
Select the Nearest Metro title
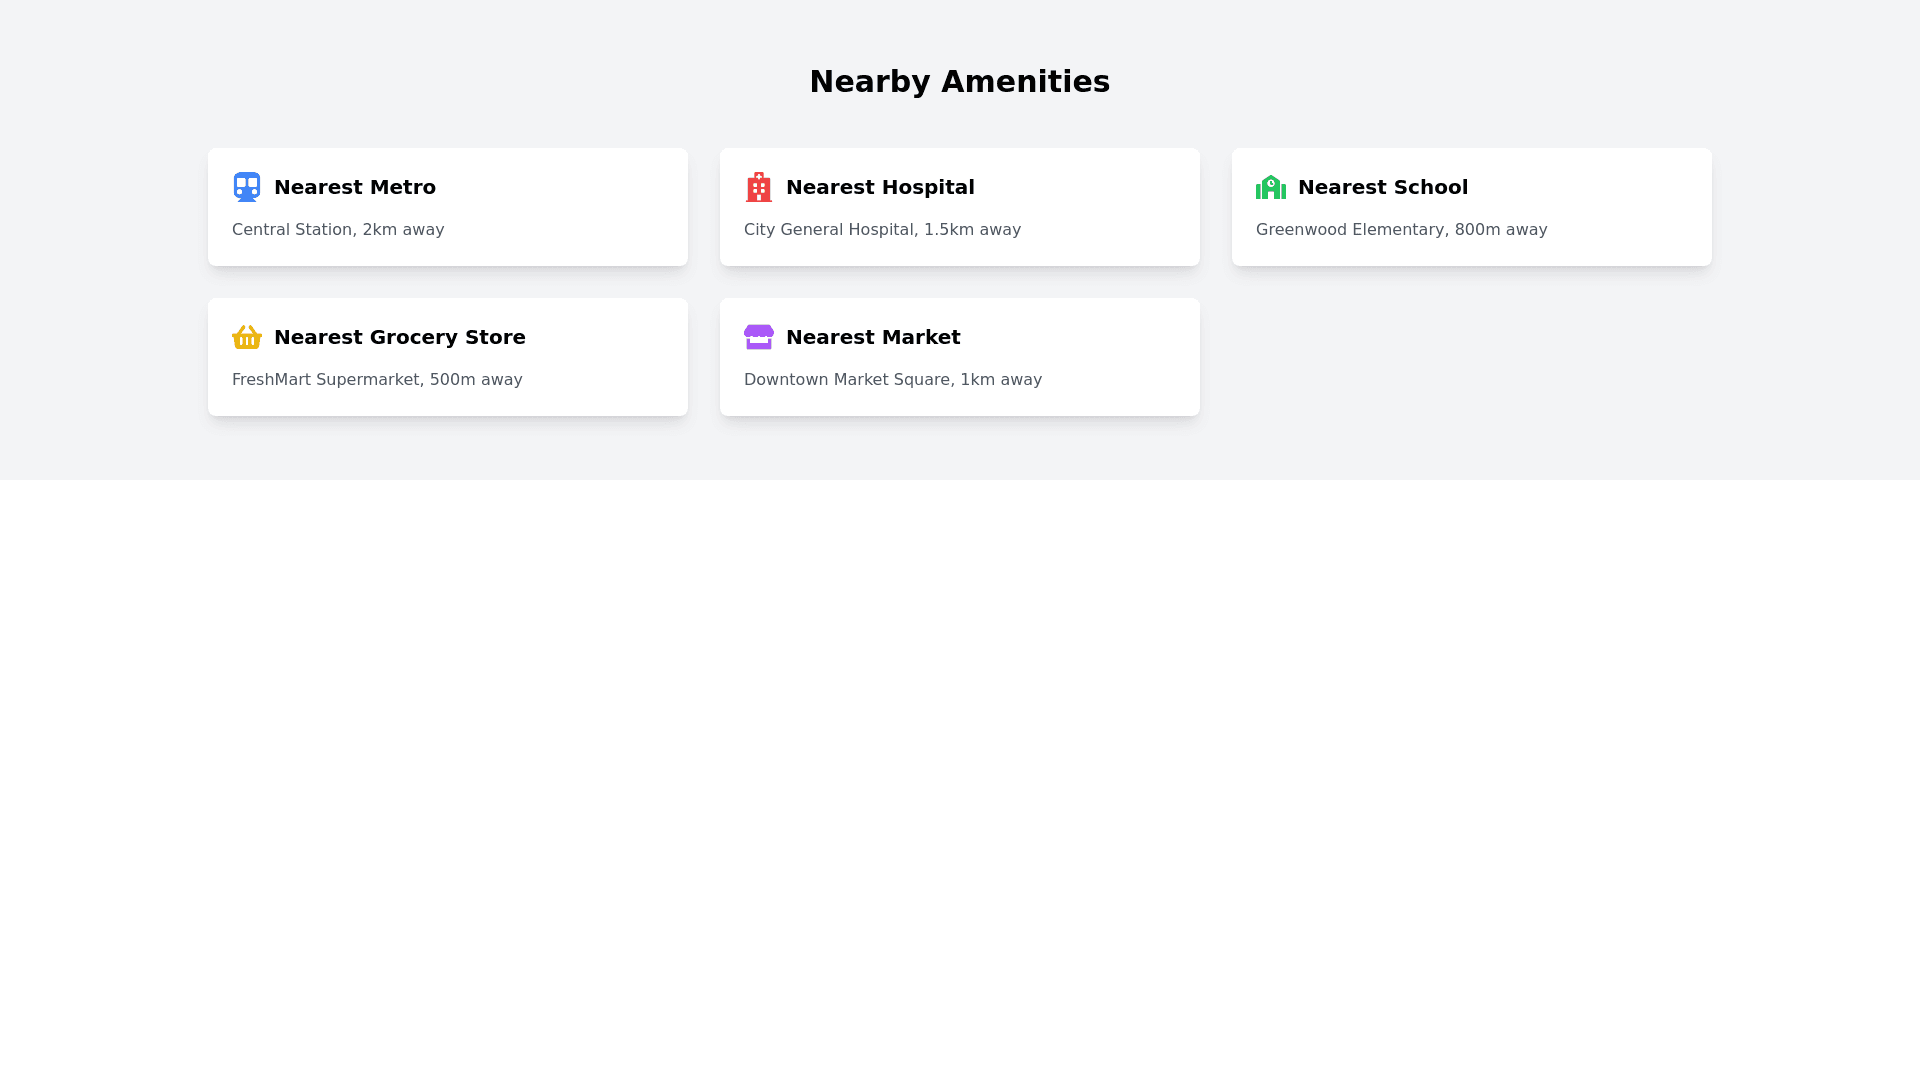[355, 187]
